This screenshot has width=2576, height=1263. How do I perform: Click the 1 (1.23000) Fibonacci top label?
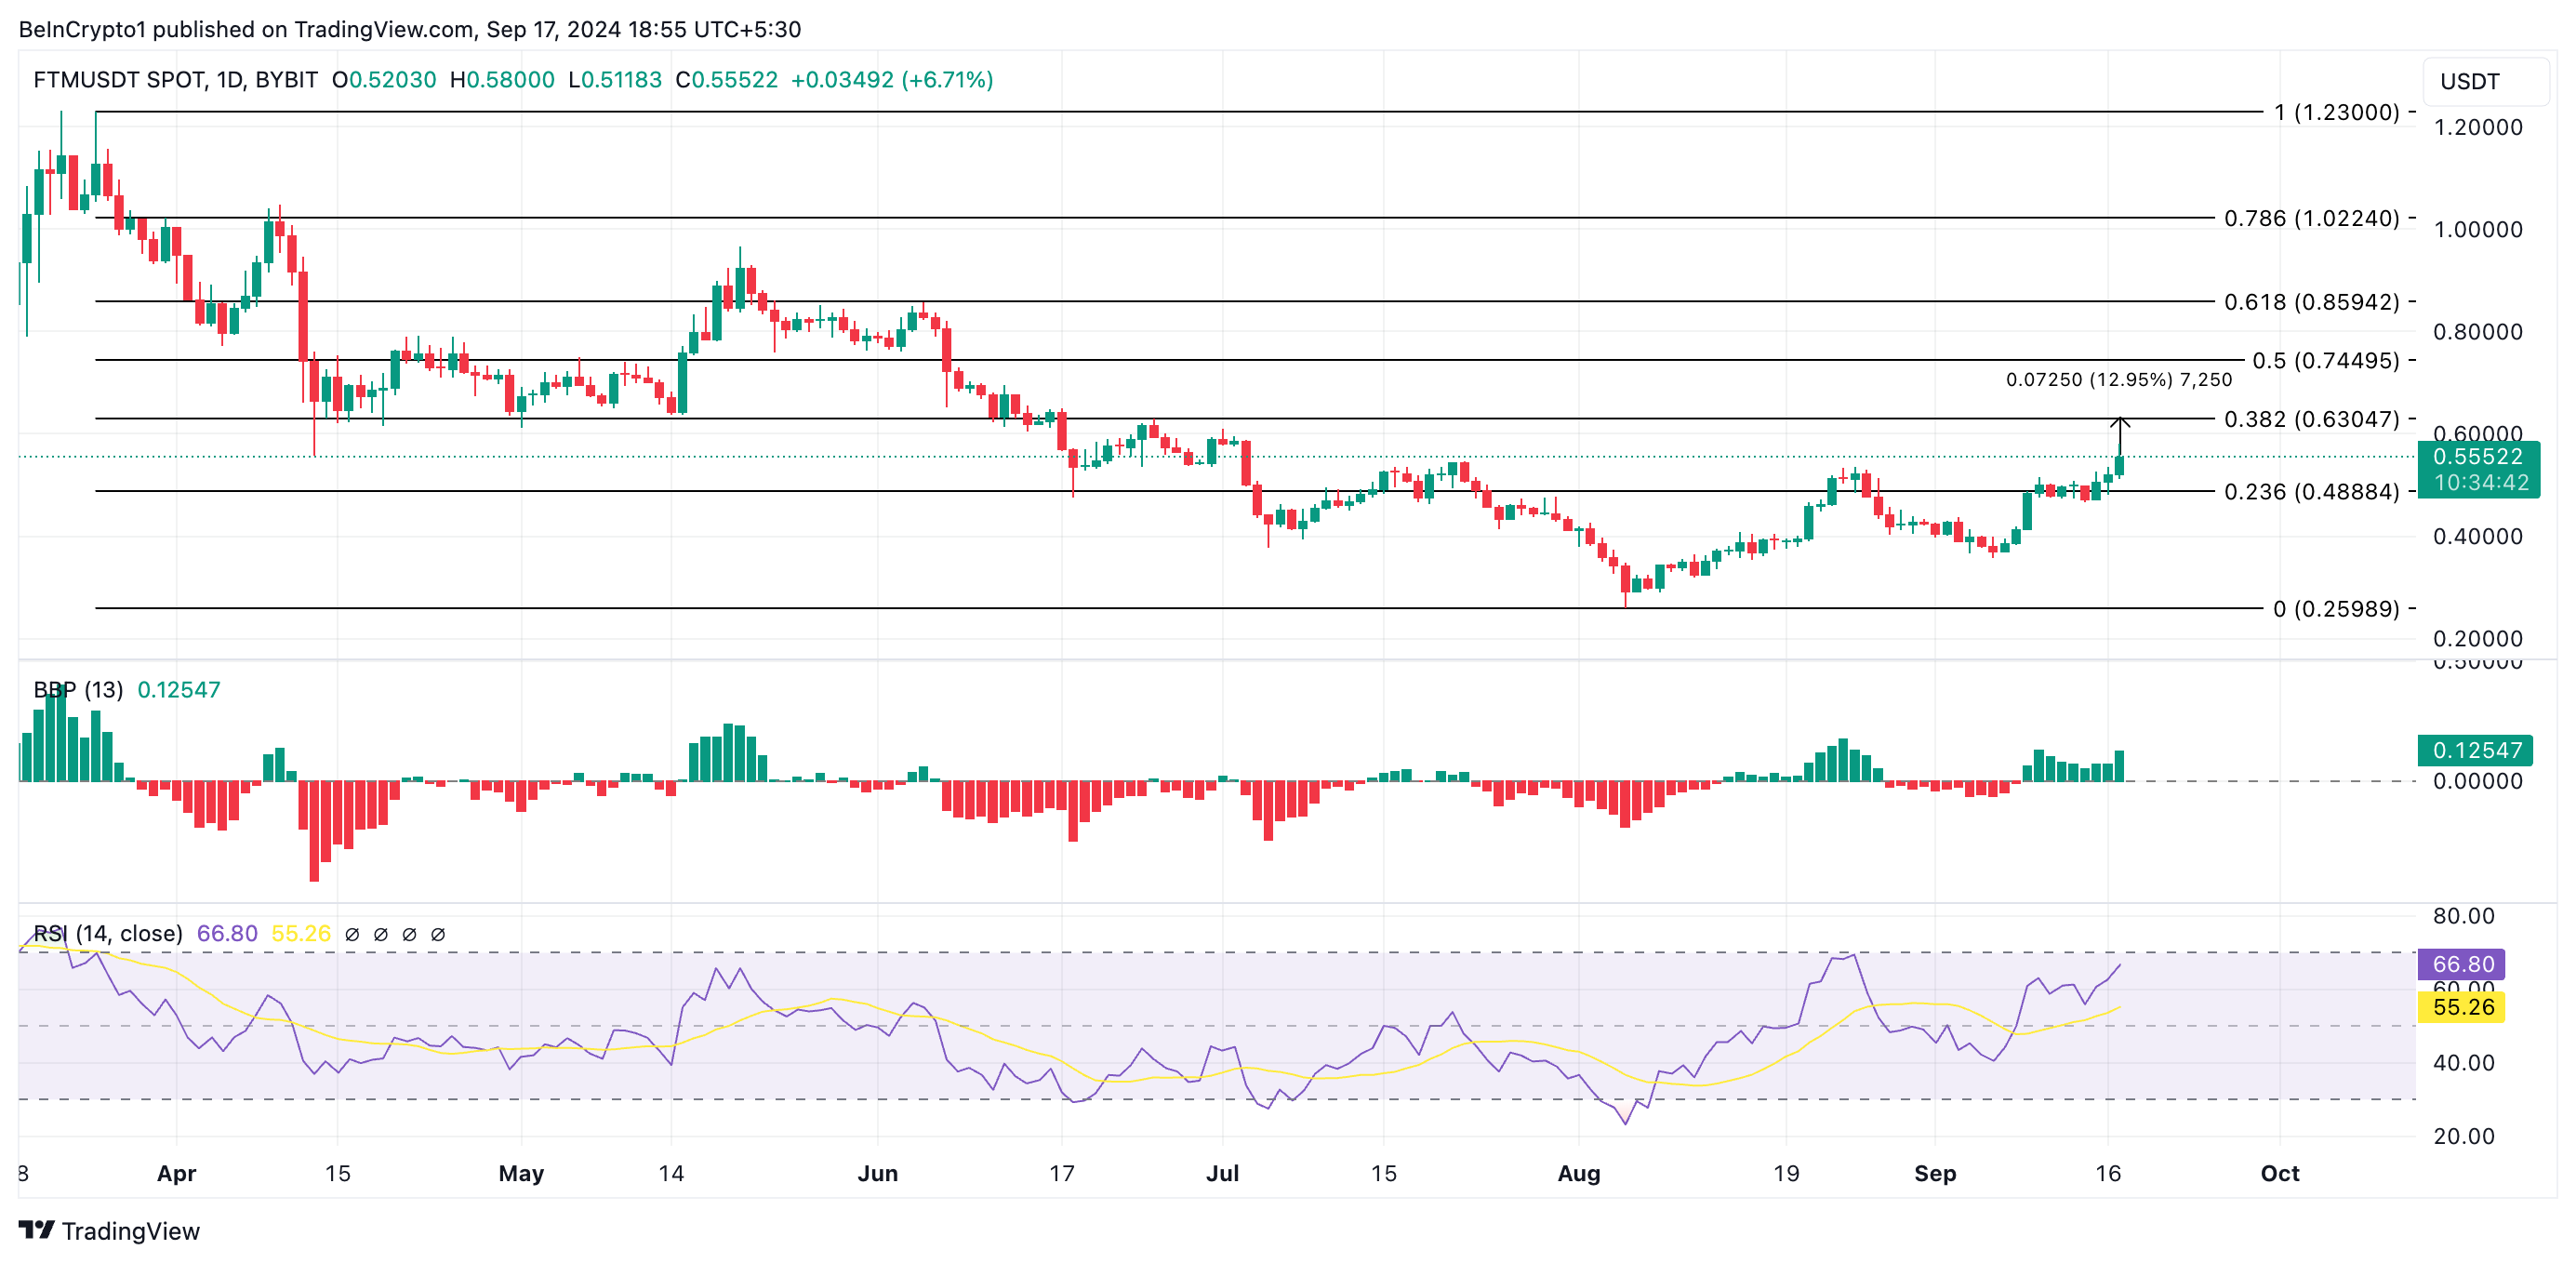[x=2336, y=112]
